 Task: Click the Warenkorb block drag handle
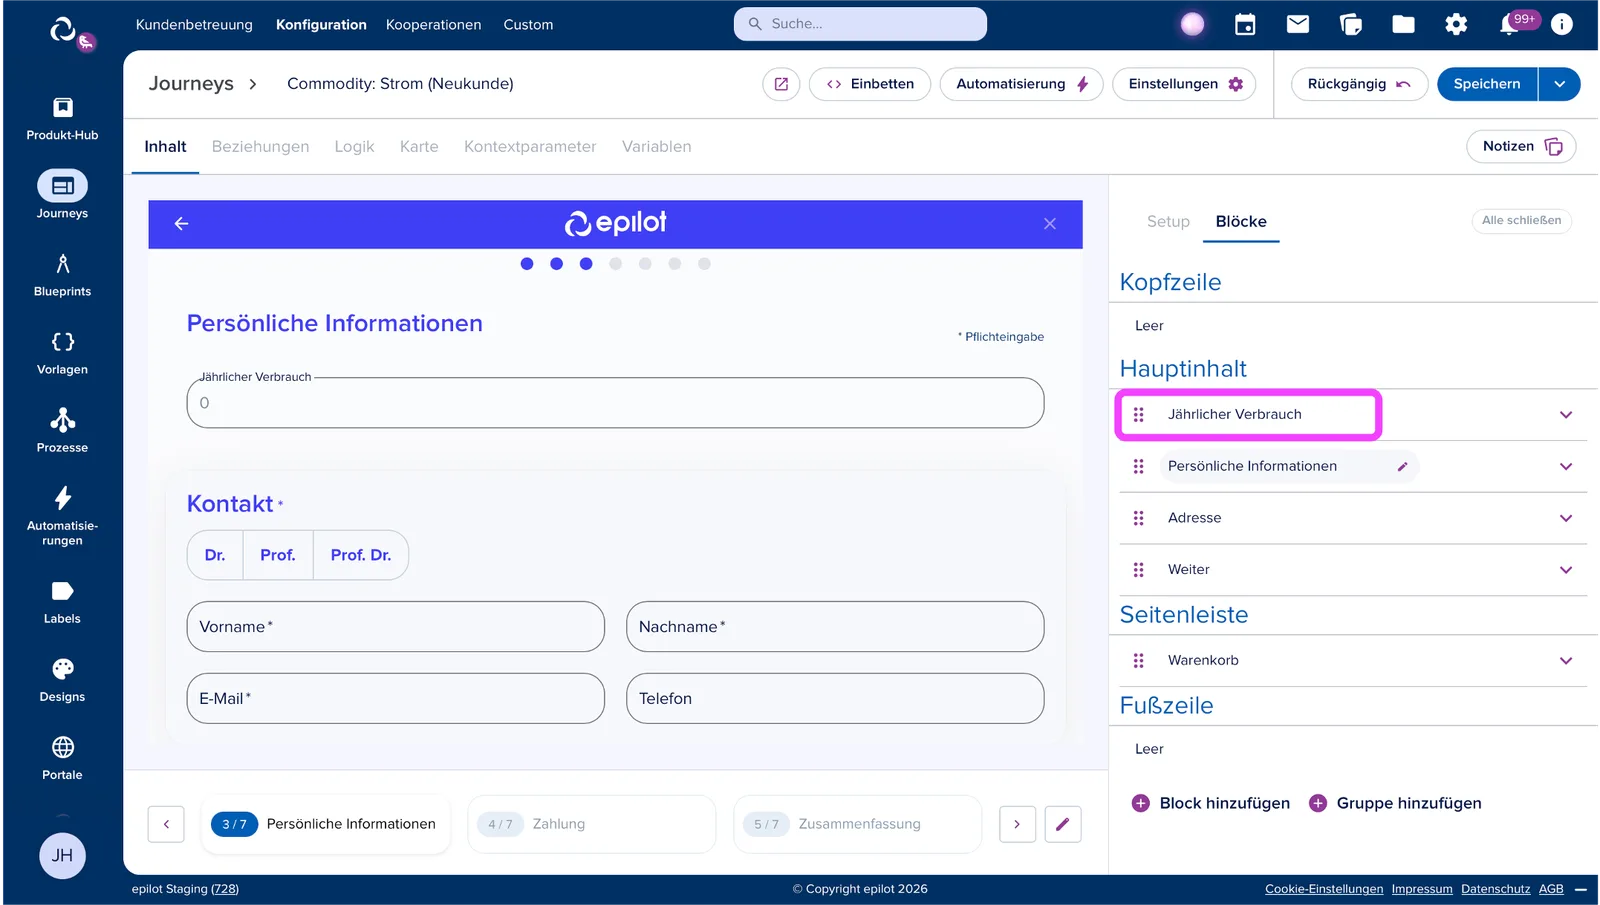(1138, 661)
